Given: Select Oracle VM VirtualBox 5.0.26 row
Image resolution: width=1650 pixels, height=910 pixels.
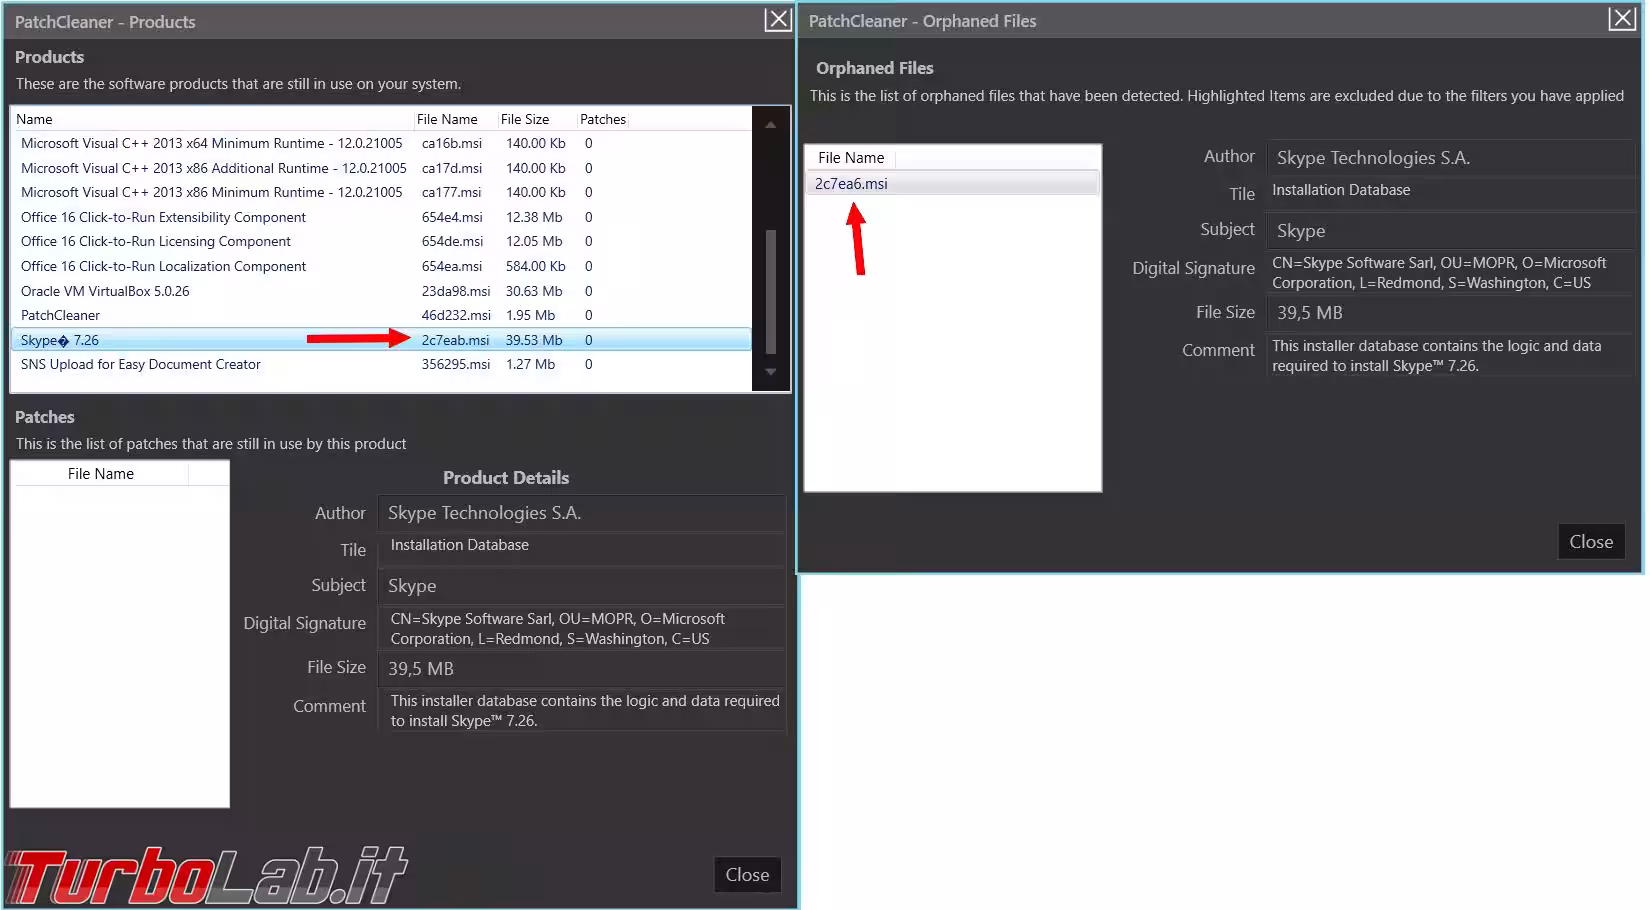Looking at the screenshot, I should [105, 291].
